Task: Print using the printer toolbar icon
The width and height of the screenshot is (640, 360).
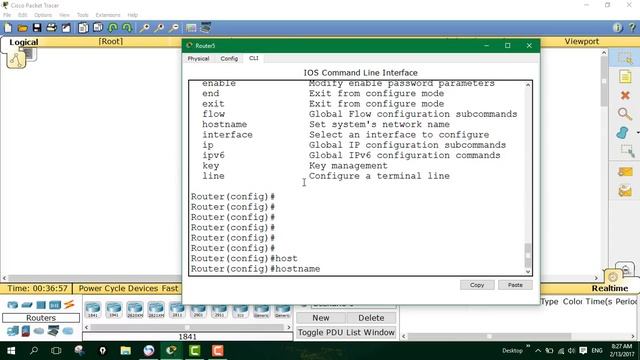Action: [x=51, y=28]
